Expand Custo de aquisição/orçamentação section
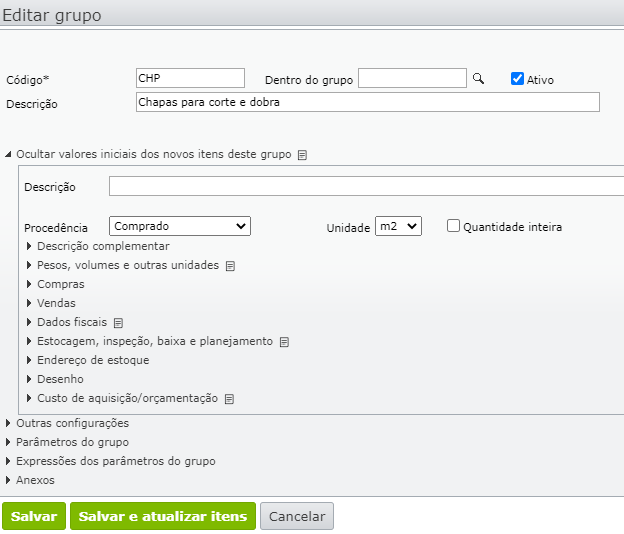624x534 pixels. click(122, 398)
